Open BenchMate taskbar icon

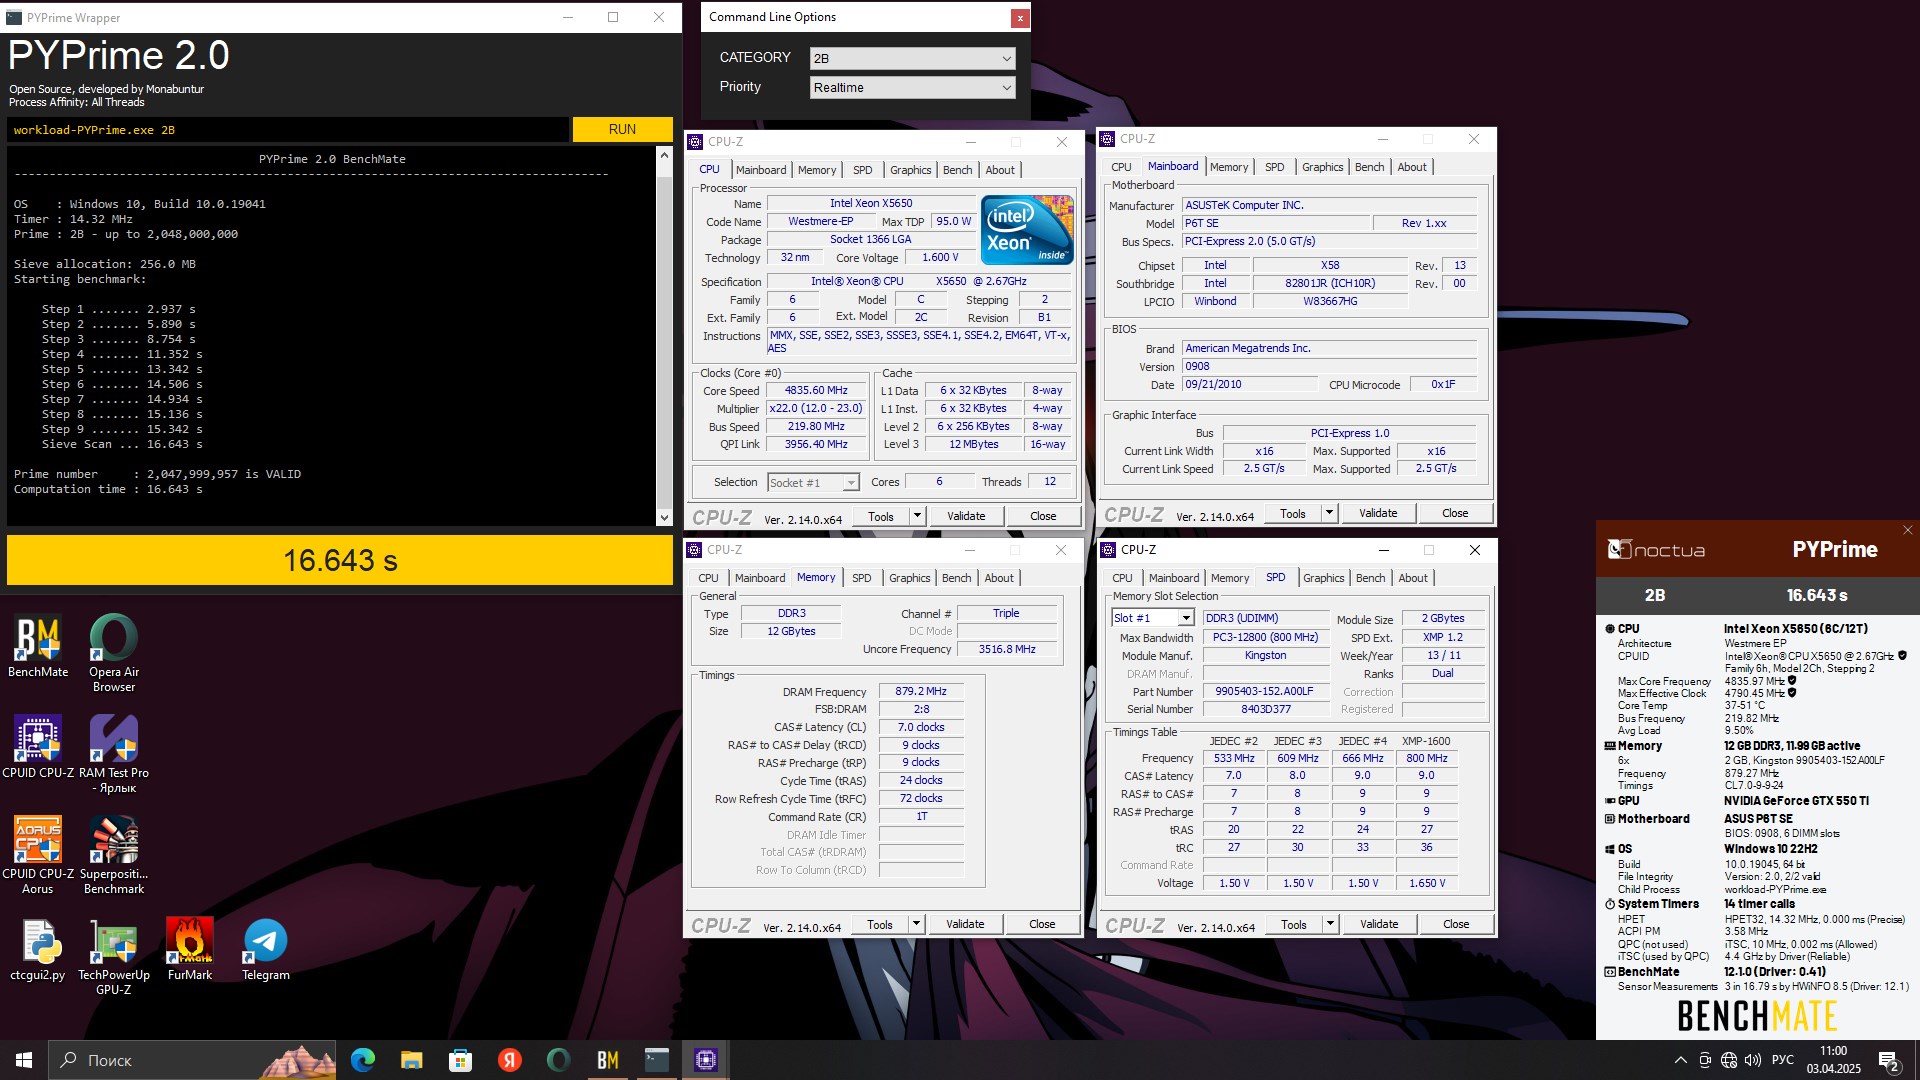coord(608,1060)
